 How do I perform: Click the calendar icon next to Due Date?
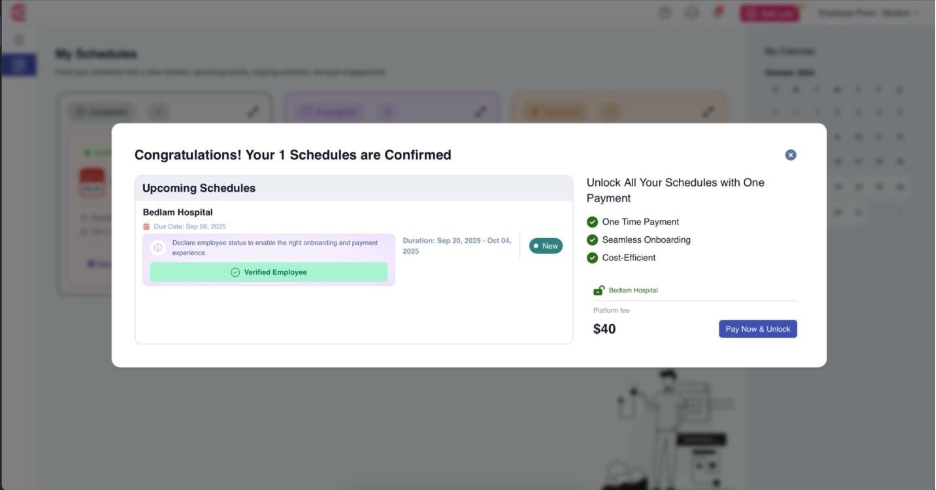(x=147, y=227)
